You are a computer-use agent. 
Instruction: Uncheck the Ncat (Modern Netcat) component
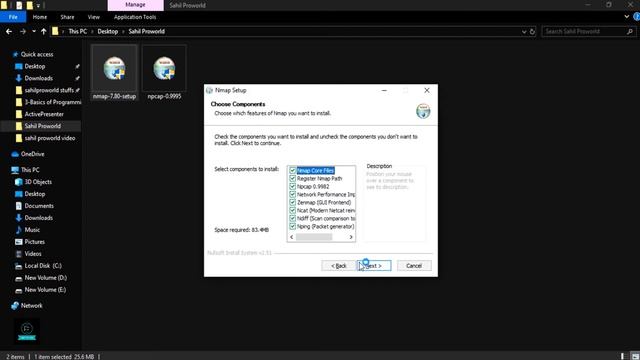(292, 210)
